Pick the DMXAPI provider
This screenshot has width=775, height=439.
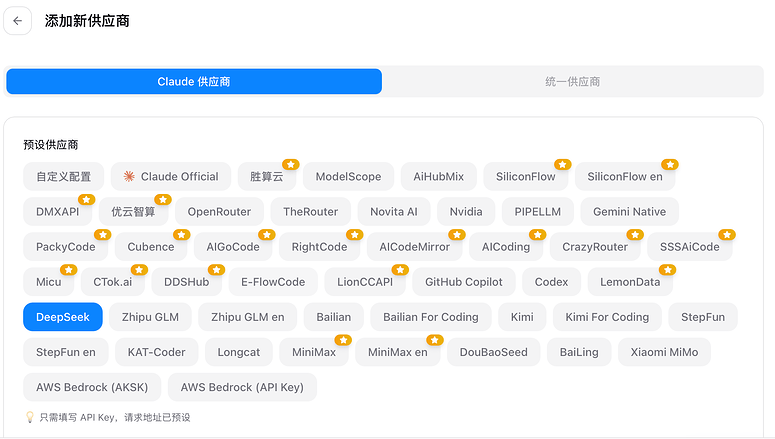(x=58, y=212)
